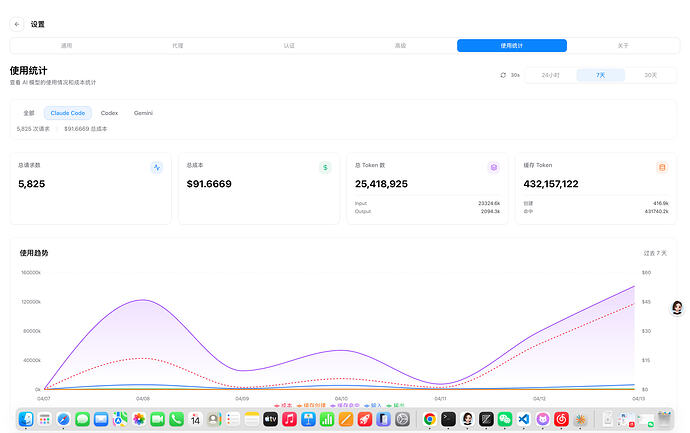
Task: Click the $91.6669 total cost value
Action: [x=209, y=184]
